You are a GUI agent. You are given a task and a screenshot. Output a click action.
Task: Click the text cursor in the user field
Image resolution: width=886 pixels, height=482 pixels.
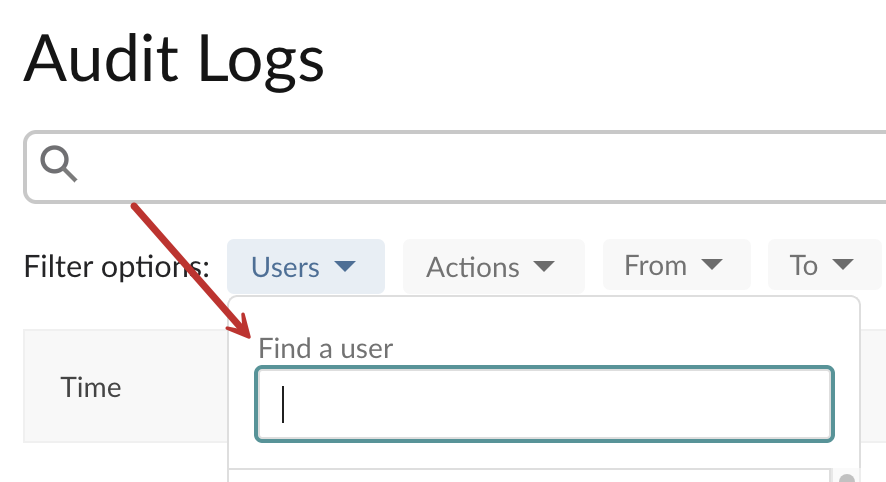(283, 404)
